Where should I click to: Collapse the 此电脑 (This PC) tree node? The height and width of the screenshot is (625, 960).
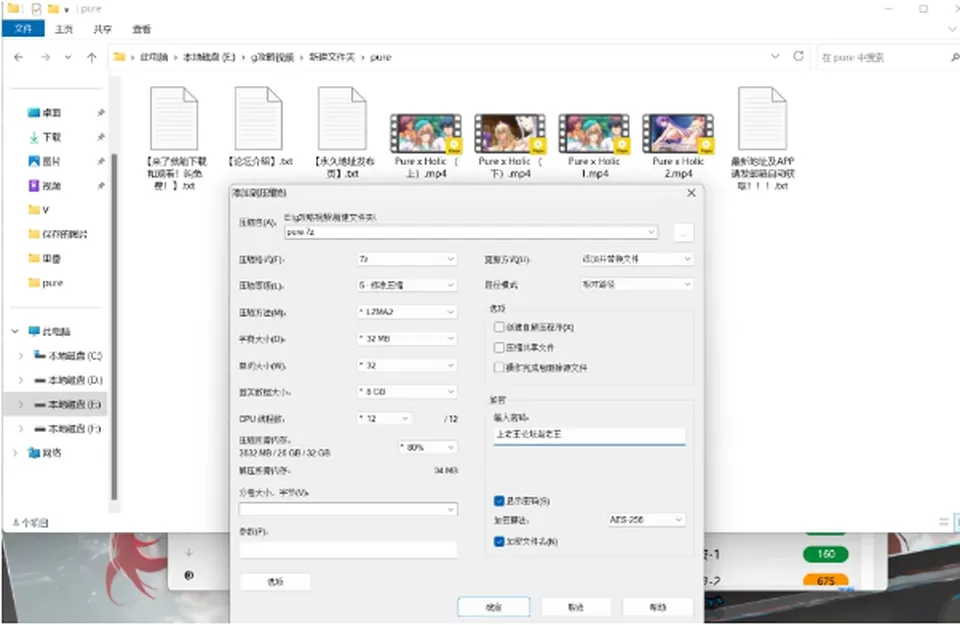point(15,331)
